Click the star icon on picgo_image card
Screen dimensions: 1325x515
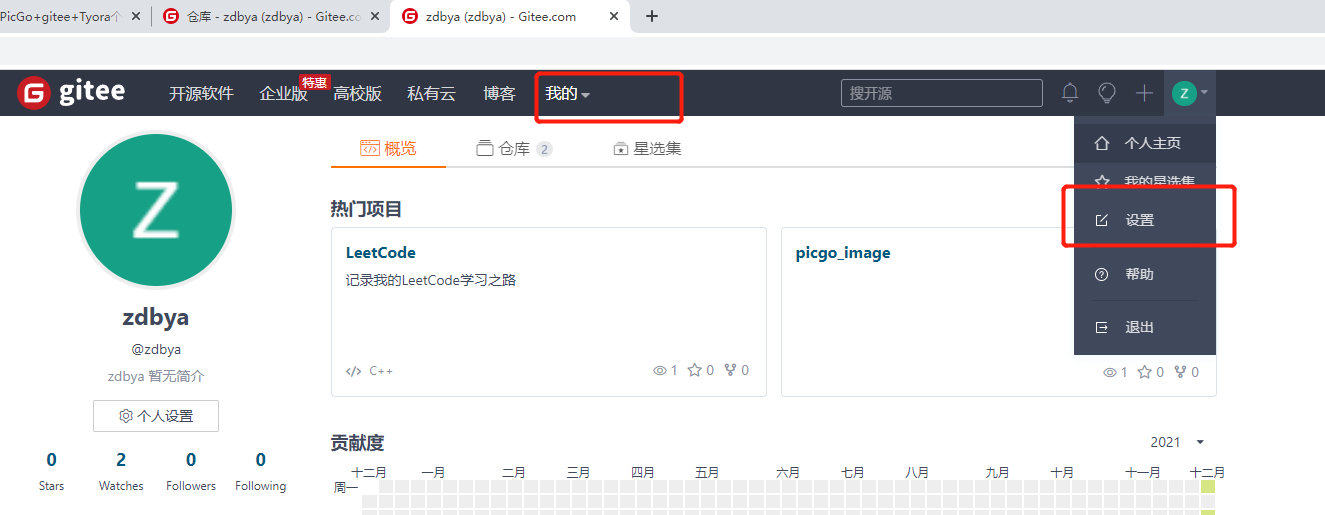1145,372
